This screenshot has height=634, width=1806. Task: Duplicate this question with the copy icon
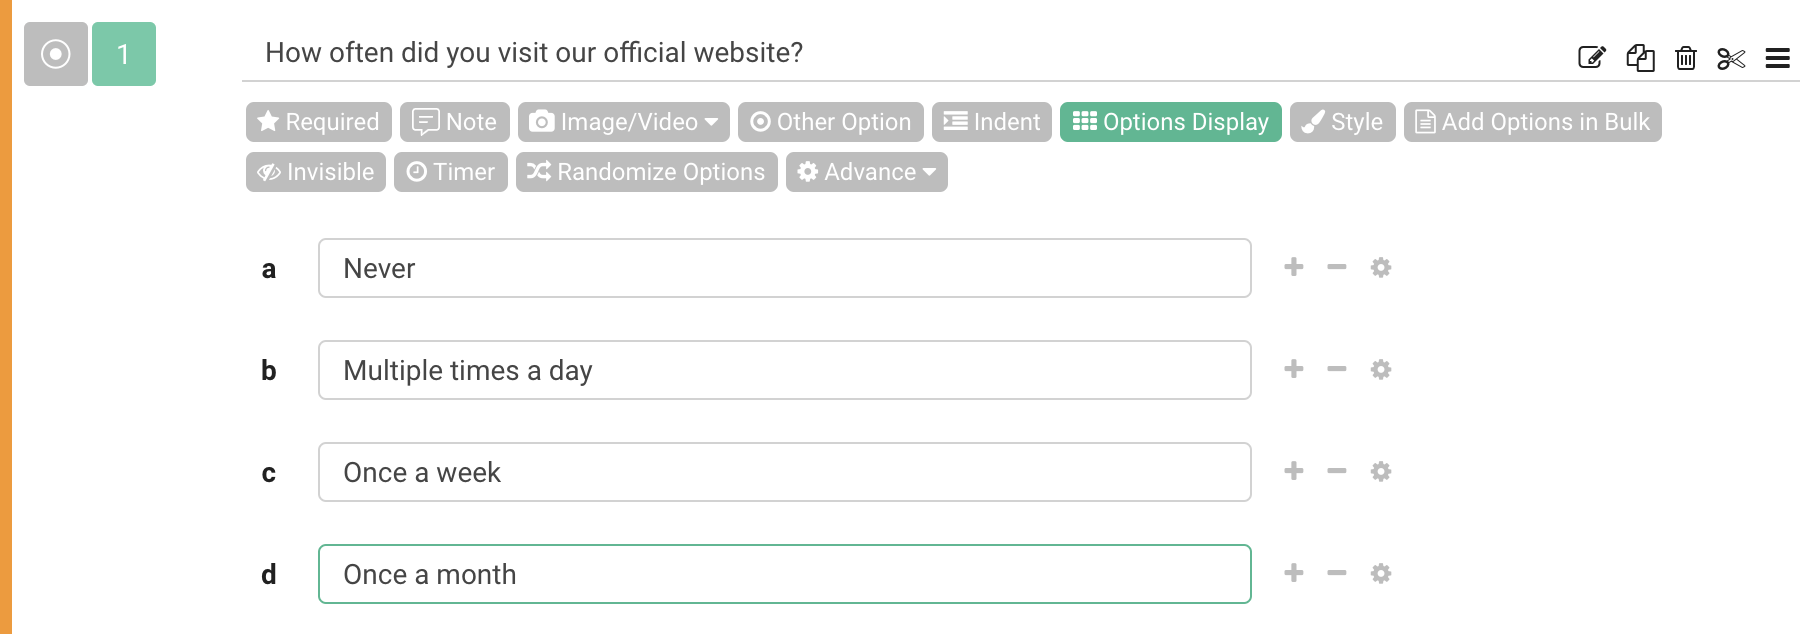click(1640, 57)
